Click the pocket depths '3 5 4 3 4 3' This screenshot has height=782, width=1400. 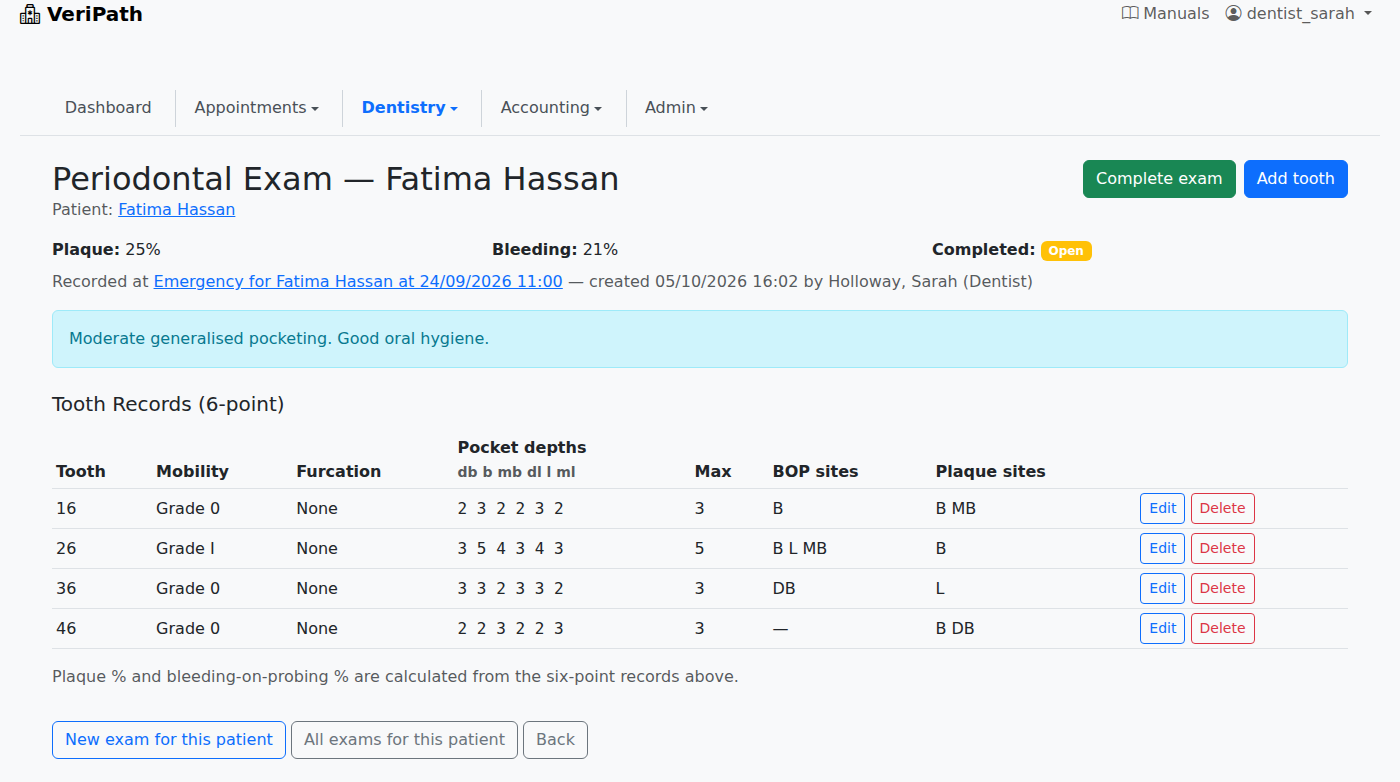511,548
